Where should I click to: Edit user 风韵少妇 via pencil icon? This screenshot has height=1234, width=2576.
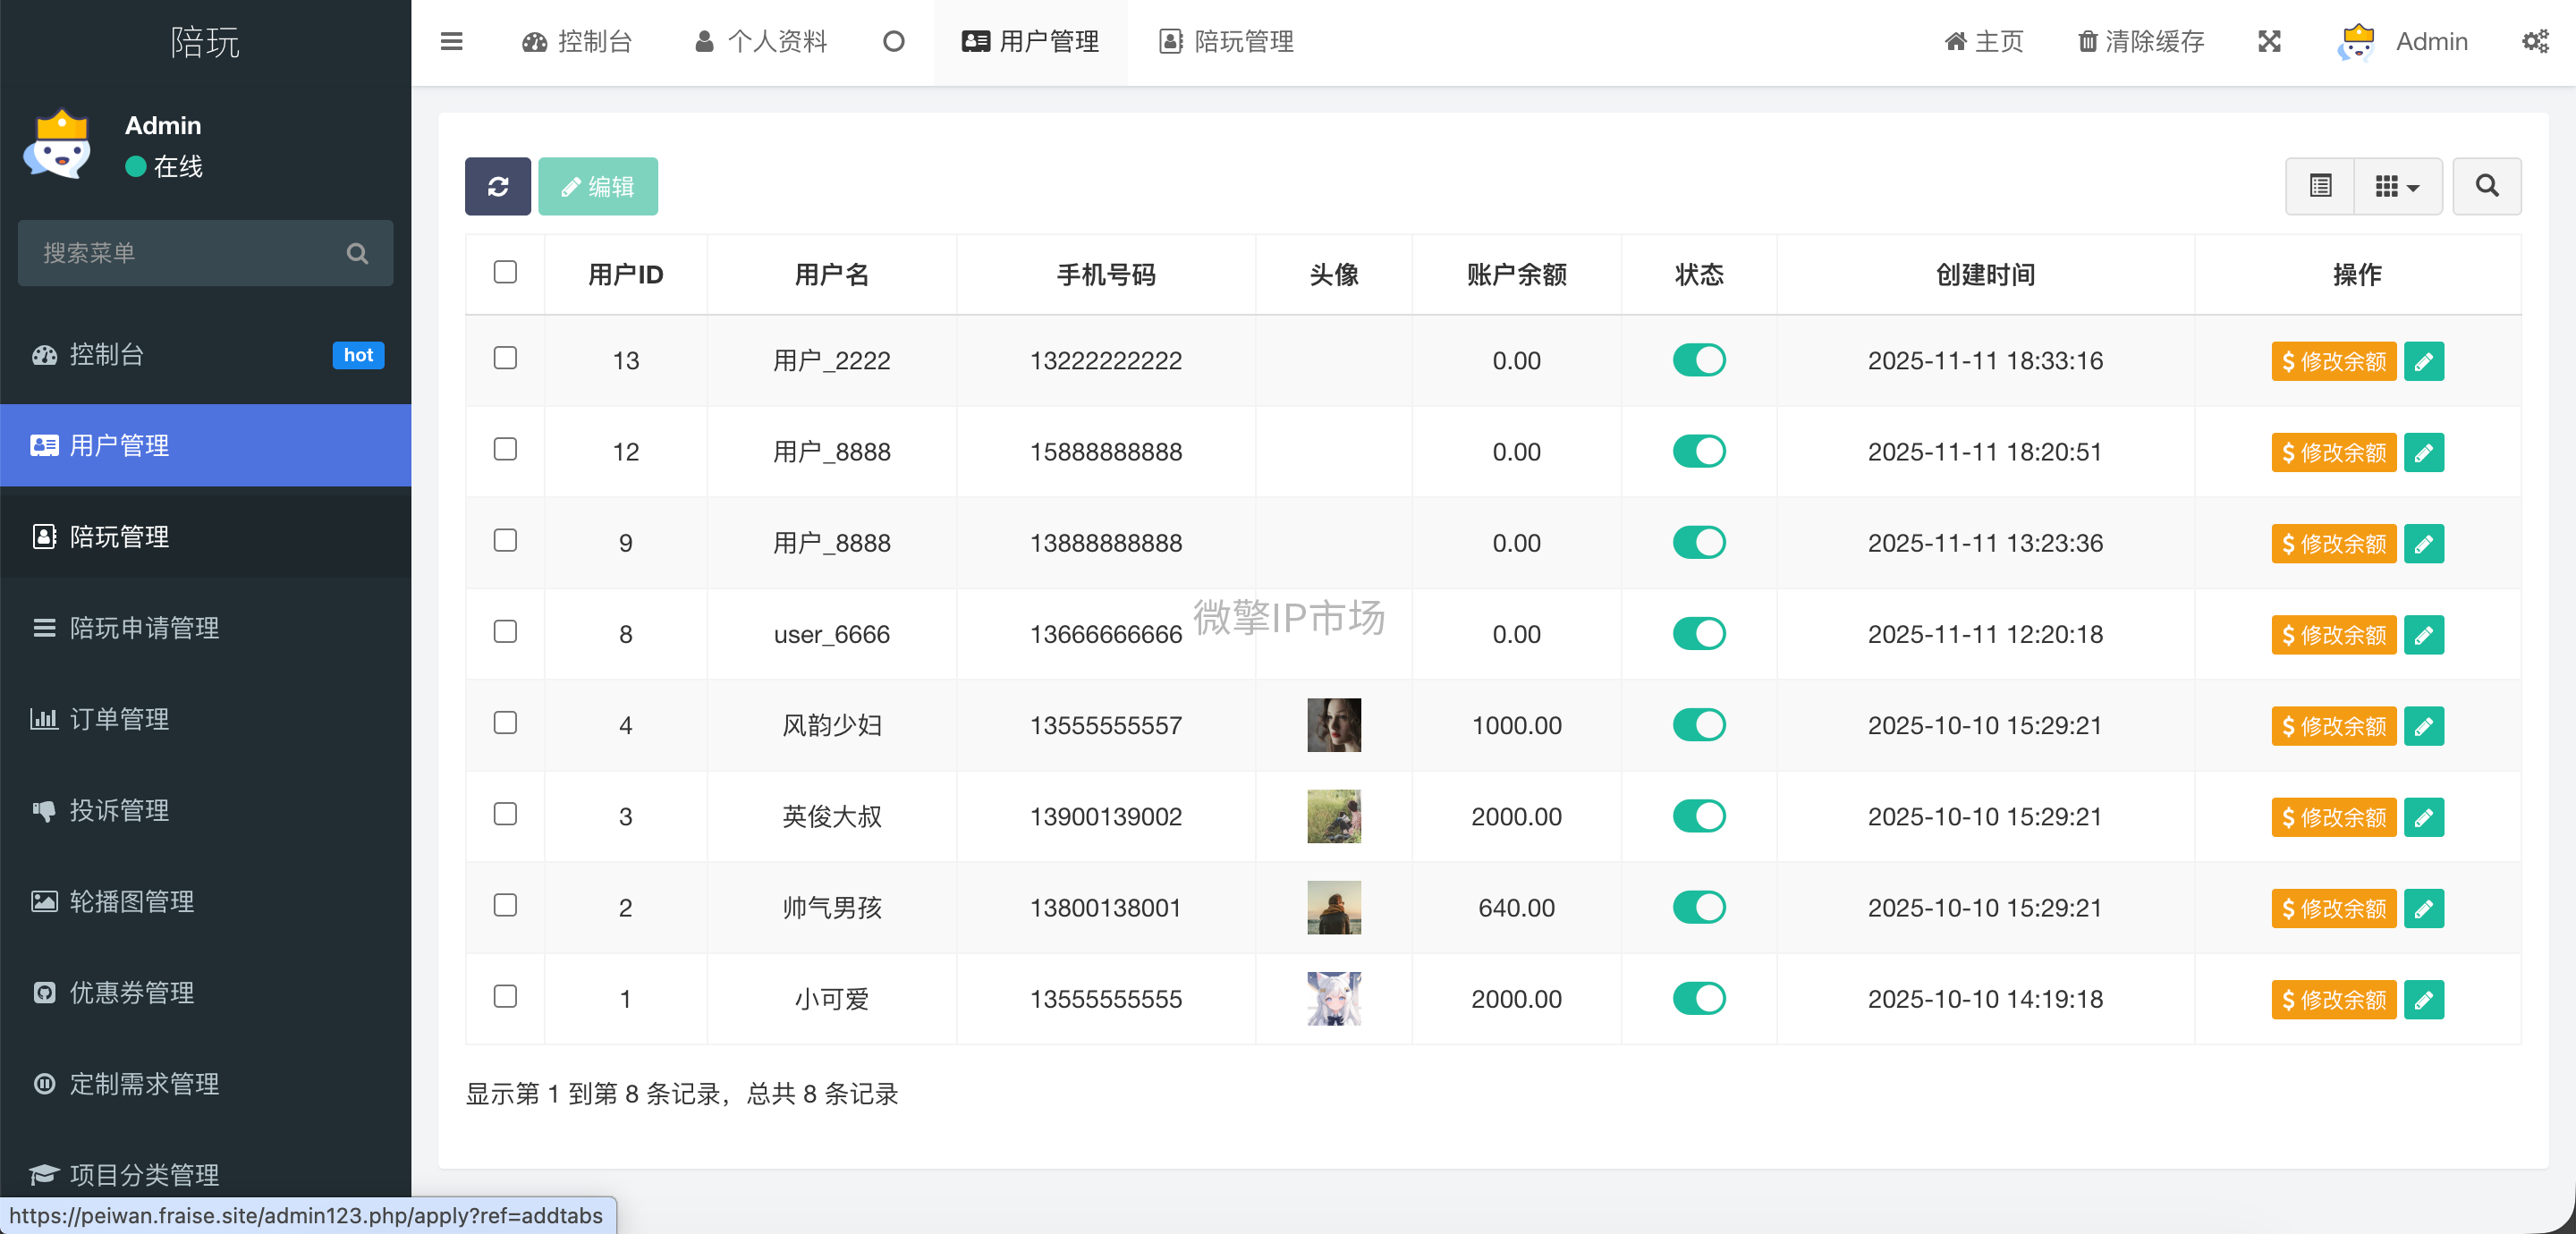click(x=2424, y=726)
